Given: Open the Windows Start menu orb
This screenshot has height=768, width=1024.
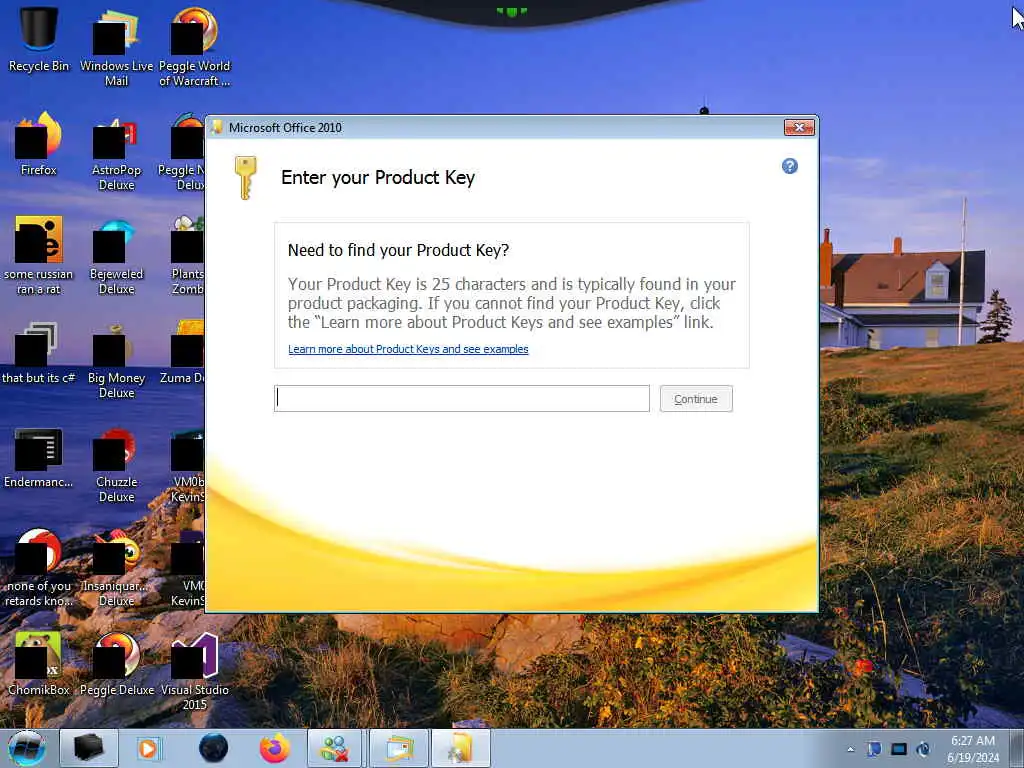Looking at the screenshot, I should pos(27,748).
